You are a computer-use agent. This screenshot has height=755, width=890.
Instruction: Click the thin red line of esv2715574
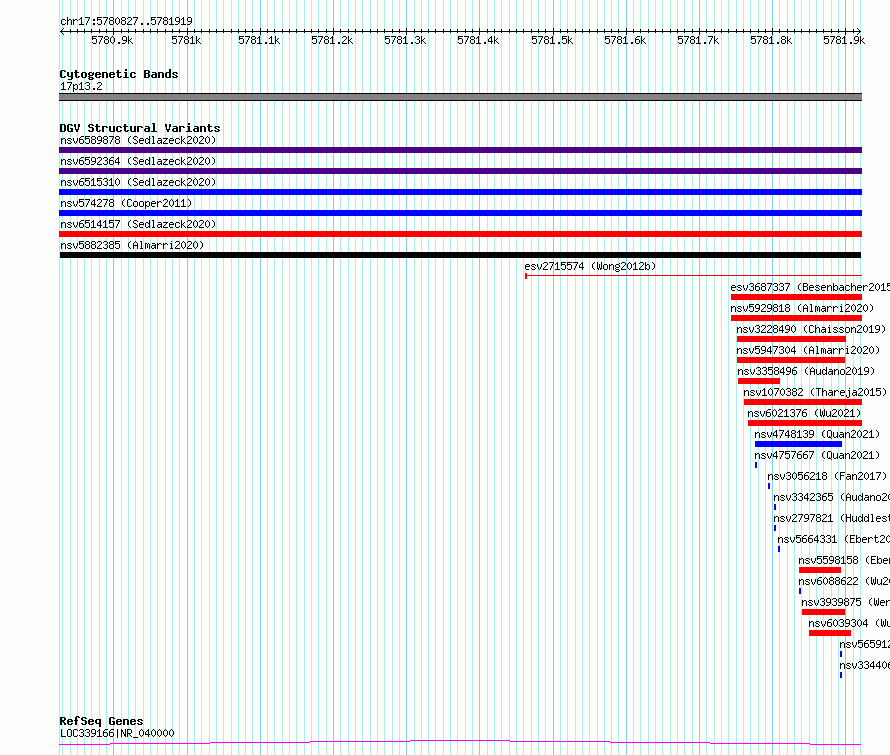pyautogui.click(x=693, y=276)
